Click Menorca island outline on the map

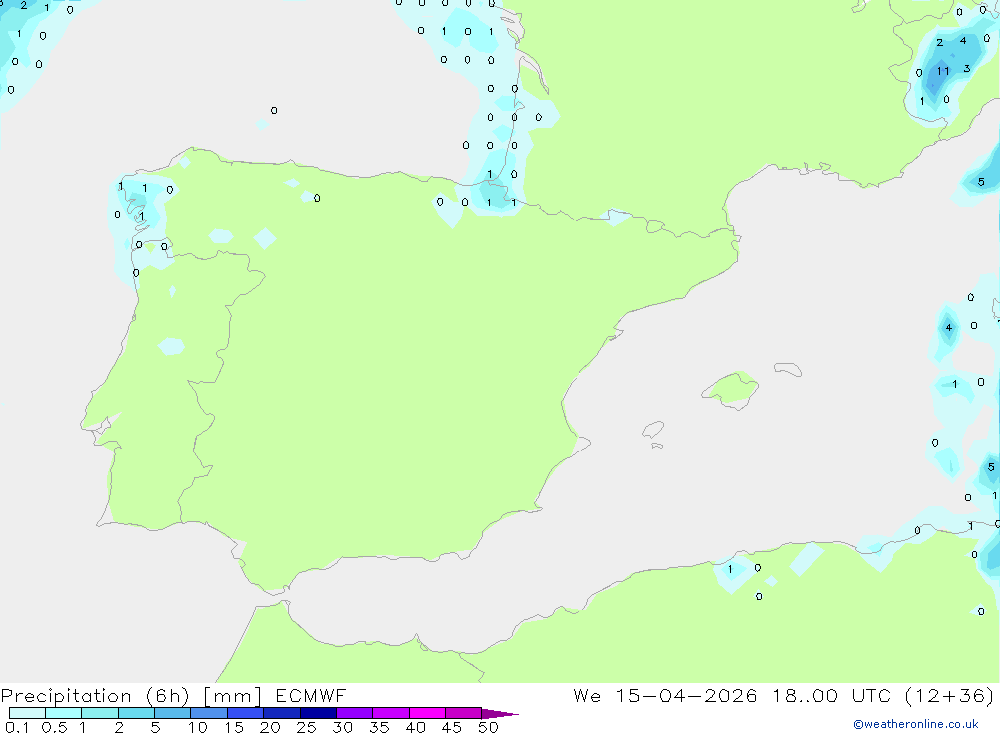click(x=788, y=369)
